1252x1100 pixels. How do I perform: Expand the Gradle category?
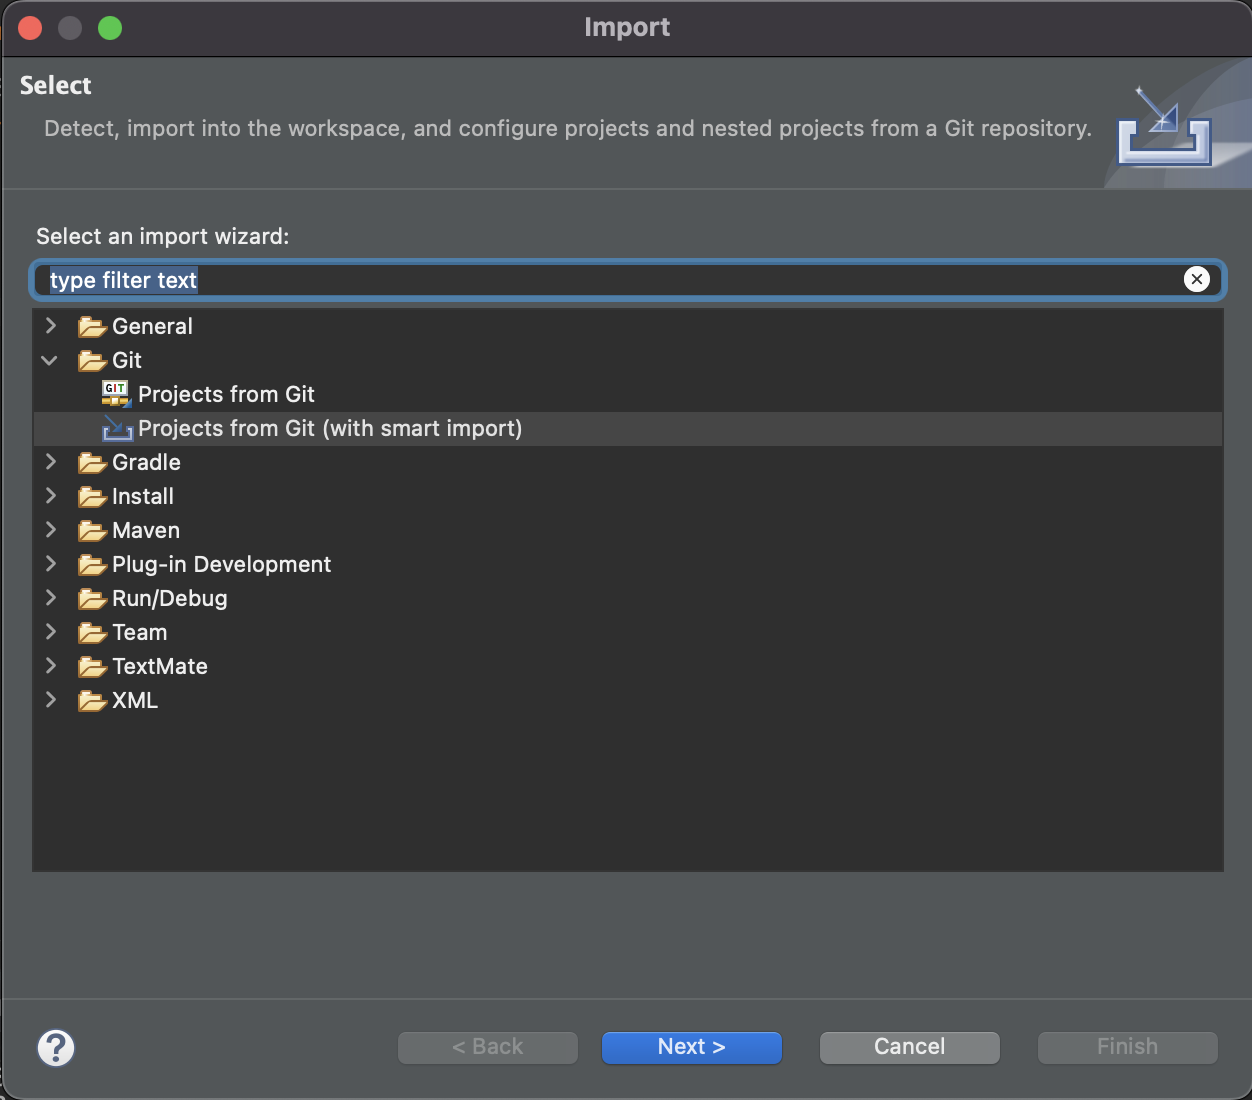[x=51, y=462]
